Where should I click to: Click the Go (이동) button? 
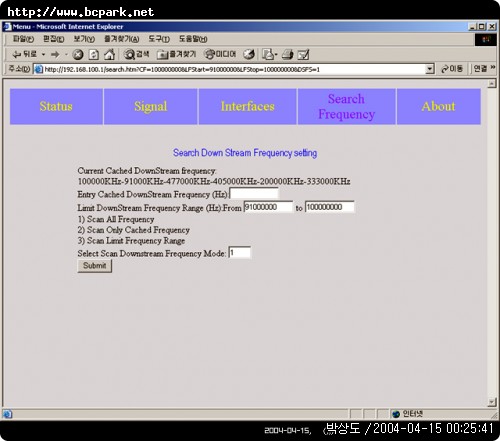tap(452, 69)
